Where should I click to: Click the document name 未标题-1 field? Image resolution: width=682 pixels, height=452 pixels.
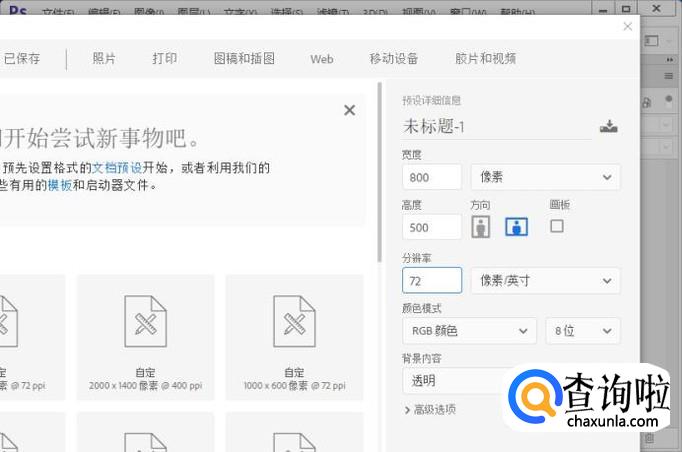[496, 127]
